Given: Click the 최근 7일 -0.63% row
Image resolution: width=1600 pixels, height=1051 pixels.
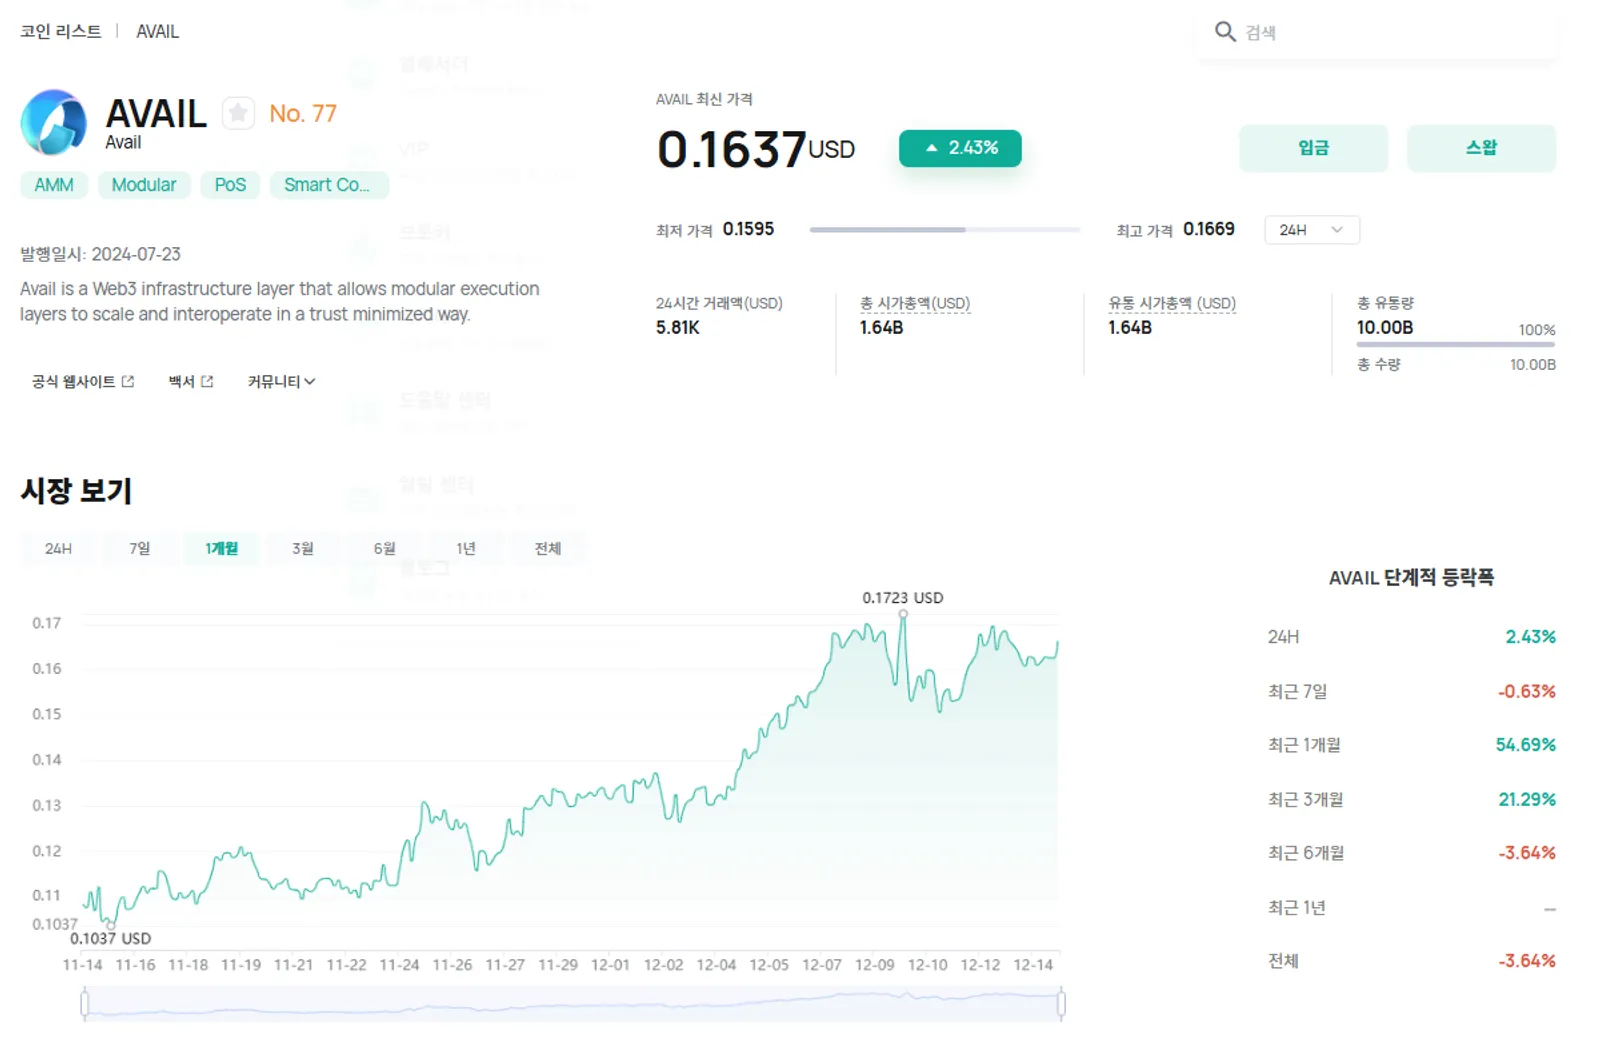Looking at the screenshot, I should point(1411,691).
